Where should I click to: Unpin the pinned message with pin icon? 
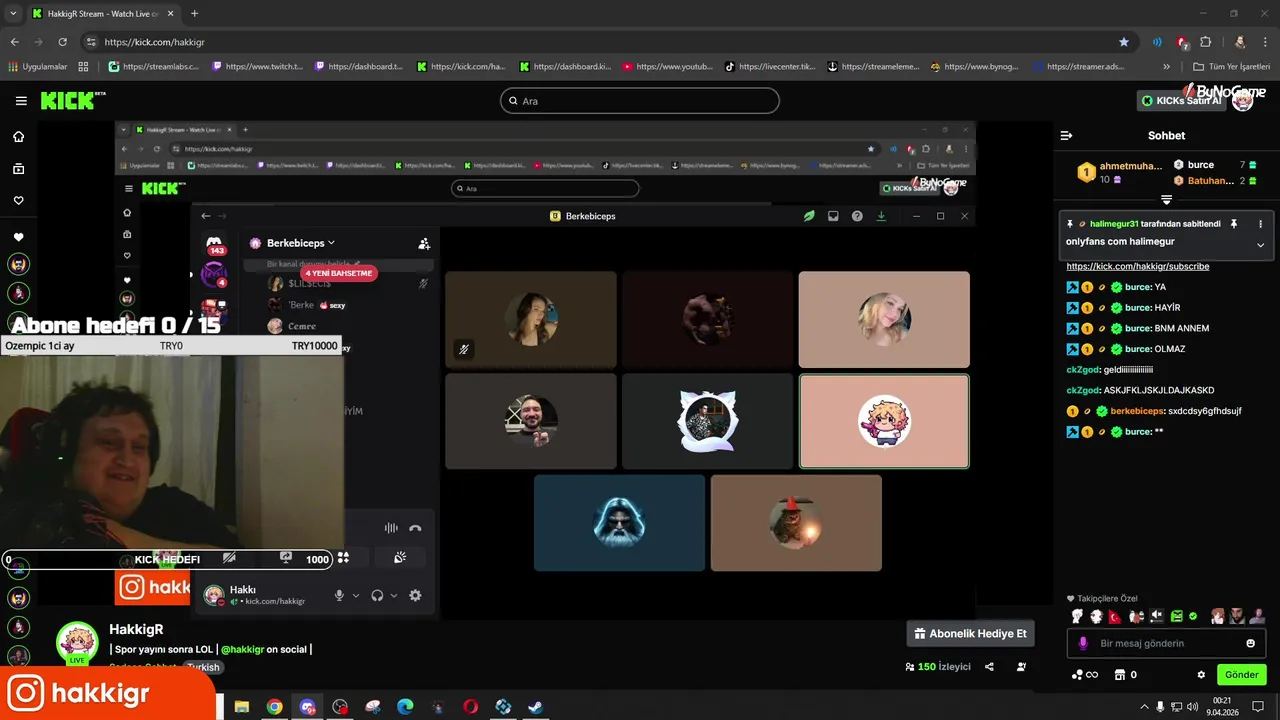1233,224
